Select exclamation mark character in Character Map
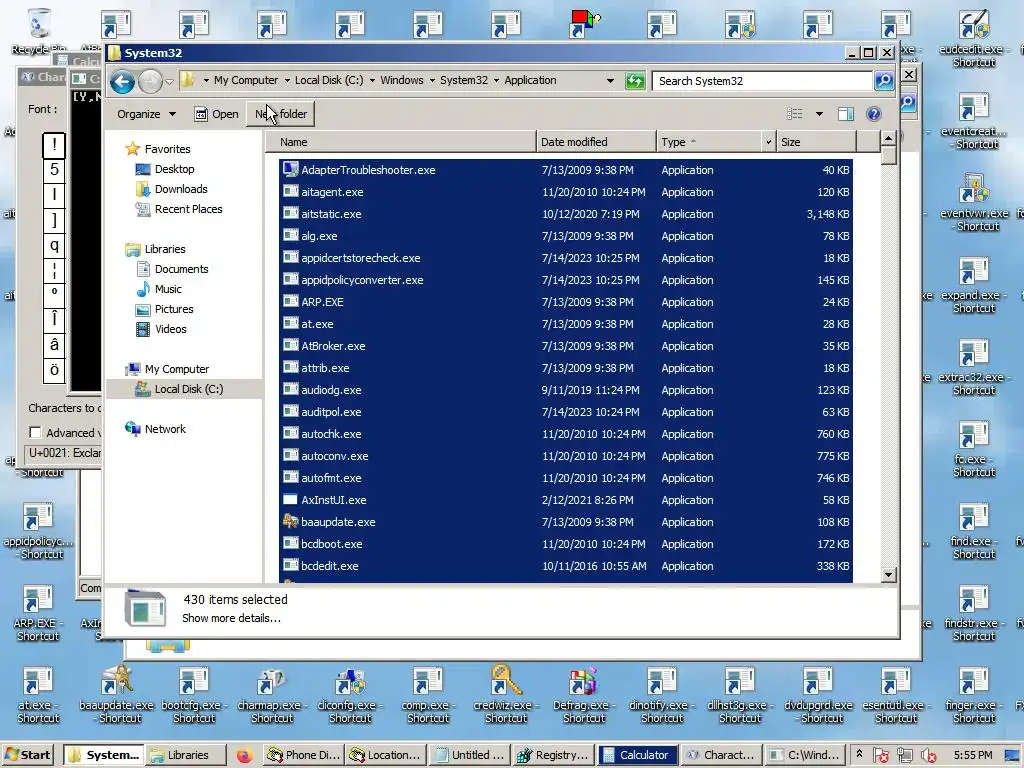Screen dimensions: 1024x768 pos(54,145)
